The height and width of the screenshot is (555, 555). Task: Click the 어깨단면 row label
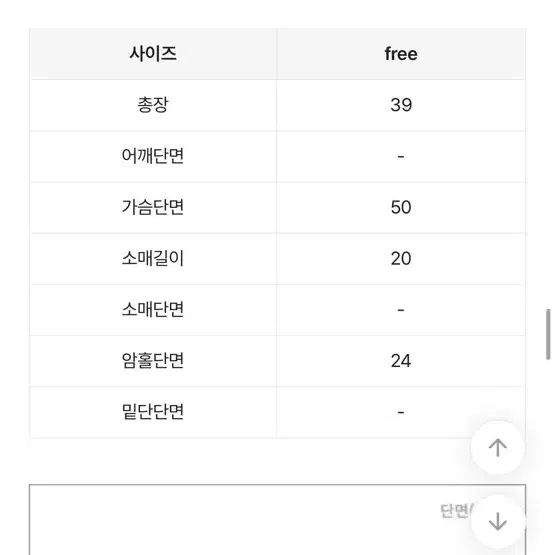tap(153, 156)
